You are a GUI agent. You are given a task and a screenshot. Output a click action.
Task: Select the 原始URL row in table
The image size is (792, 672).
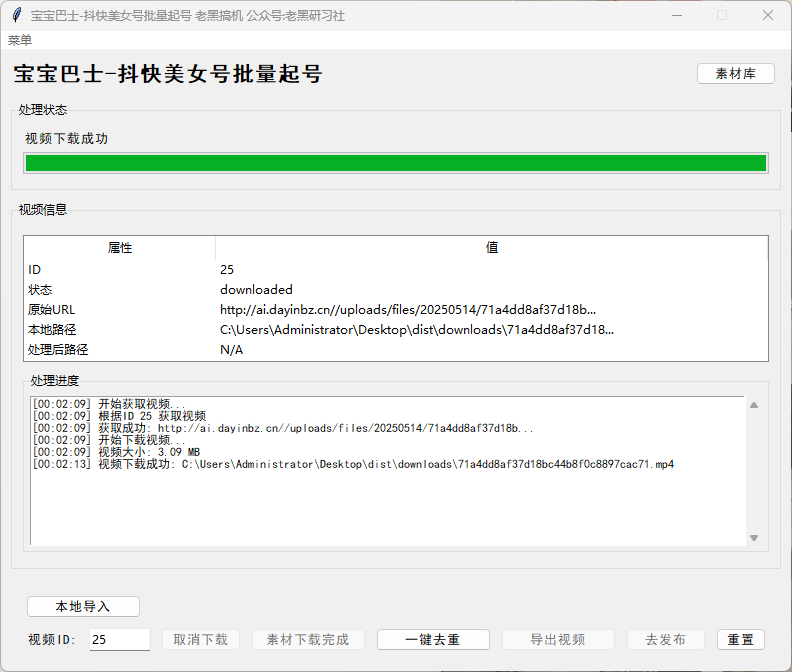[x=395, y=310]
